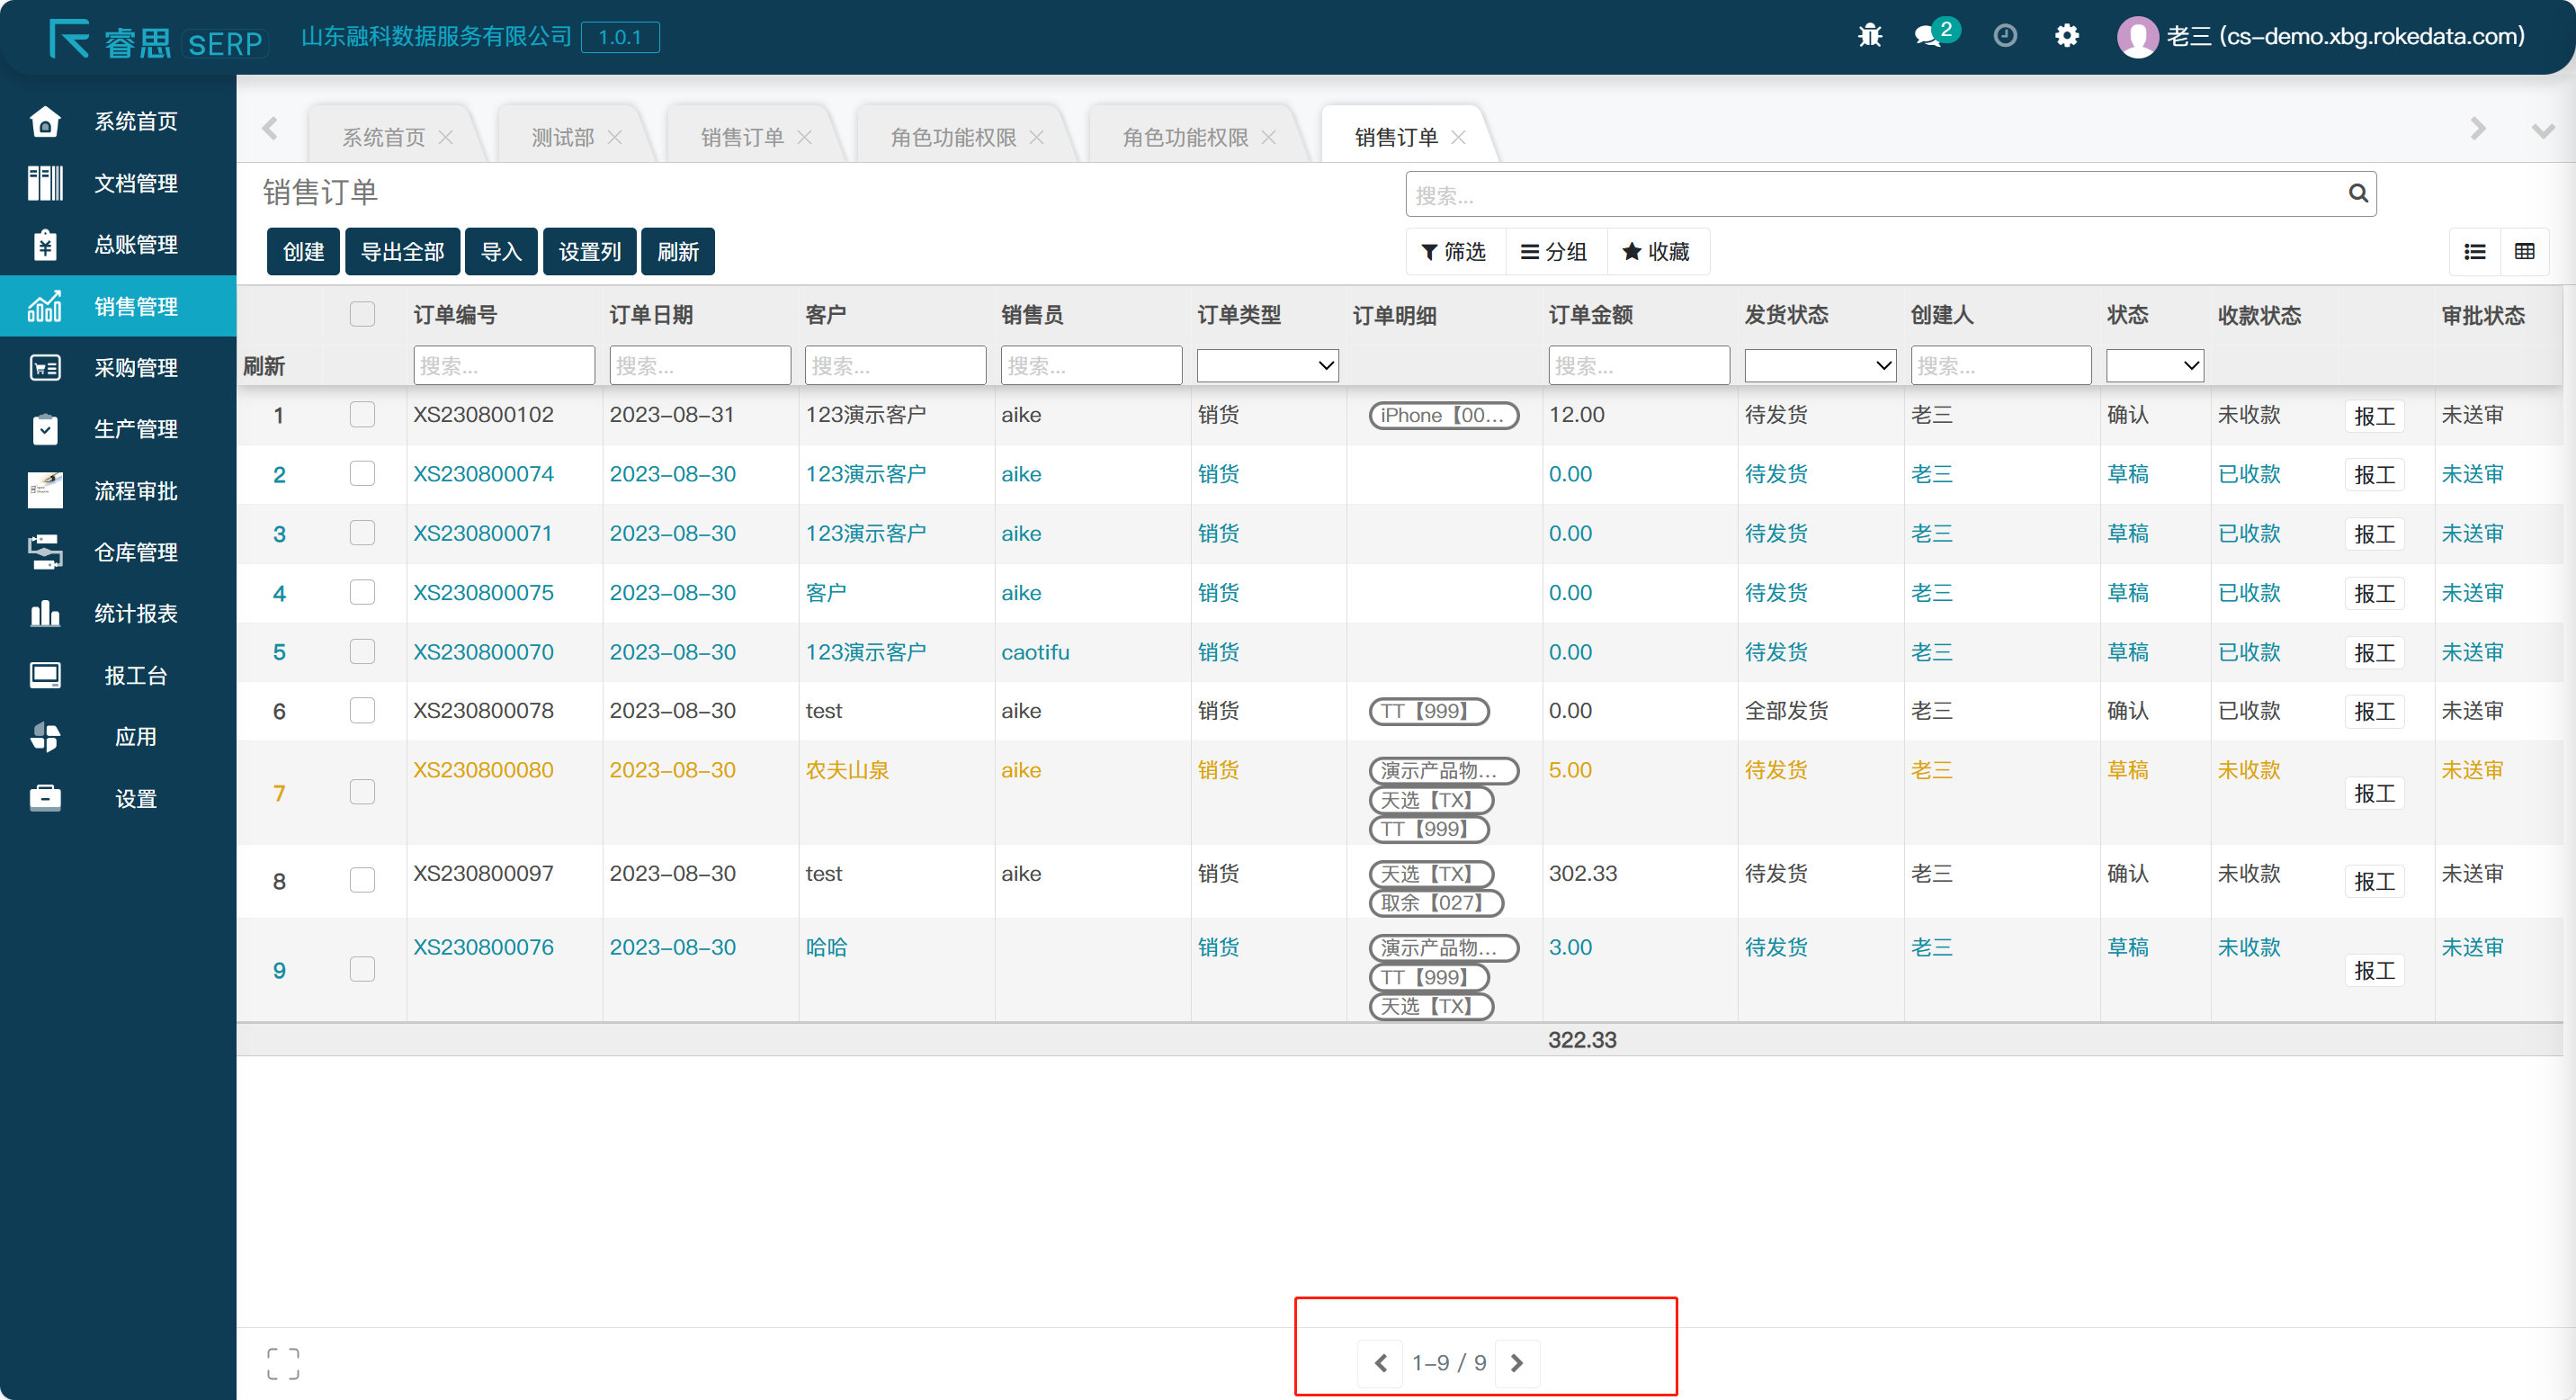Tick the checkbox for order XS230800078
2576x1400 pixels.
click(362, 710)
